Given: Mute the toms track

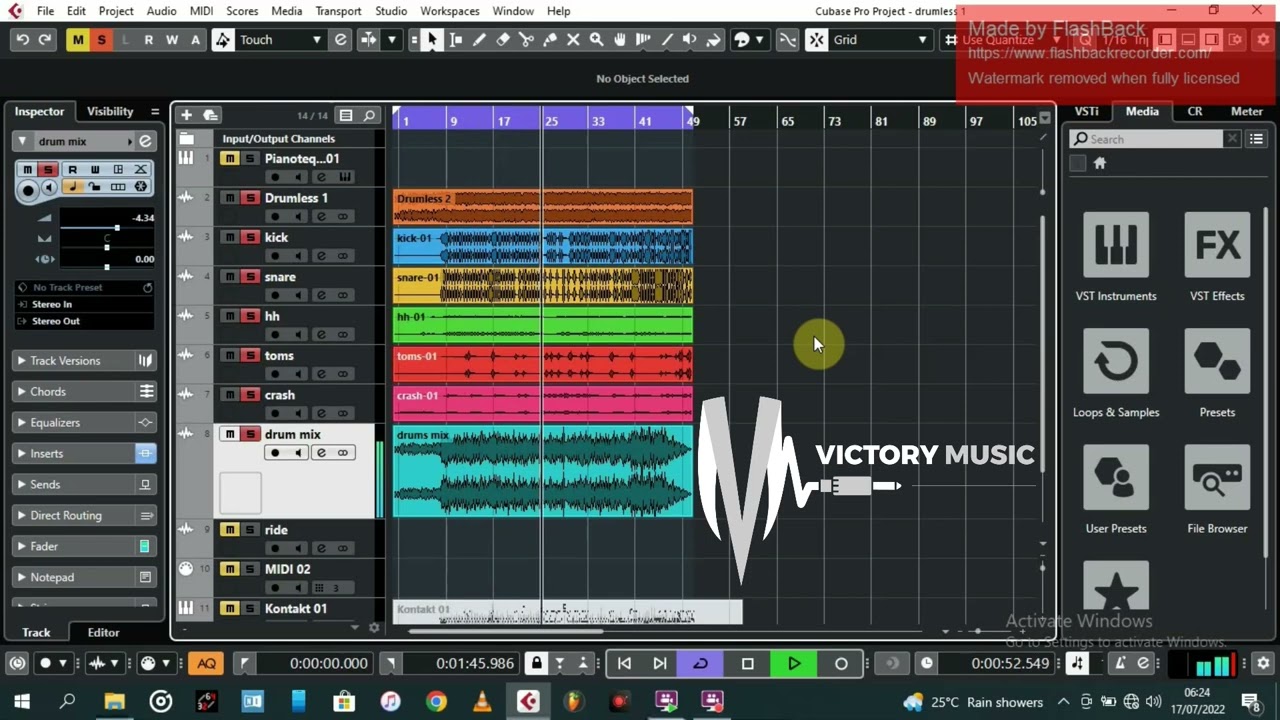Looking at the screenshot, I should click(x=230, y=355).
